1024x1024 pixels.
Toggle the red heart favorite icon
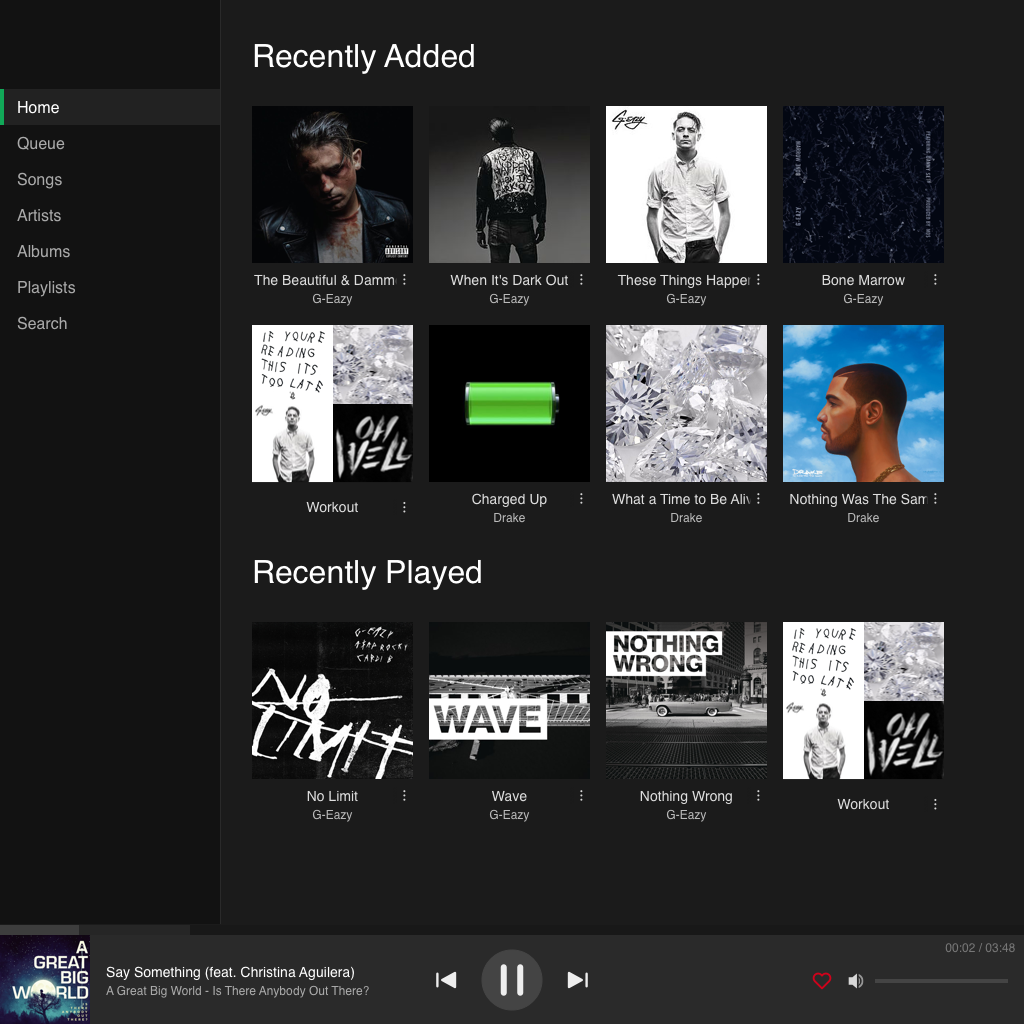822,980
